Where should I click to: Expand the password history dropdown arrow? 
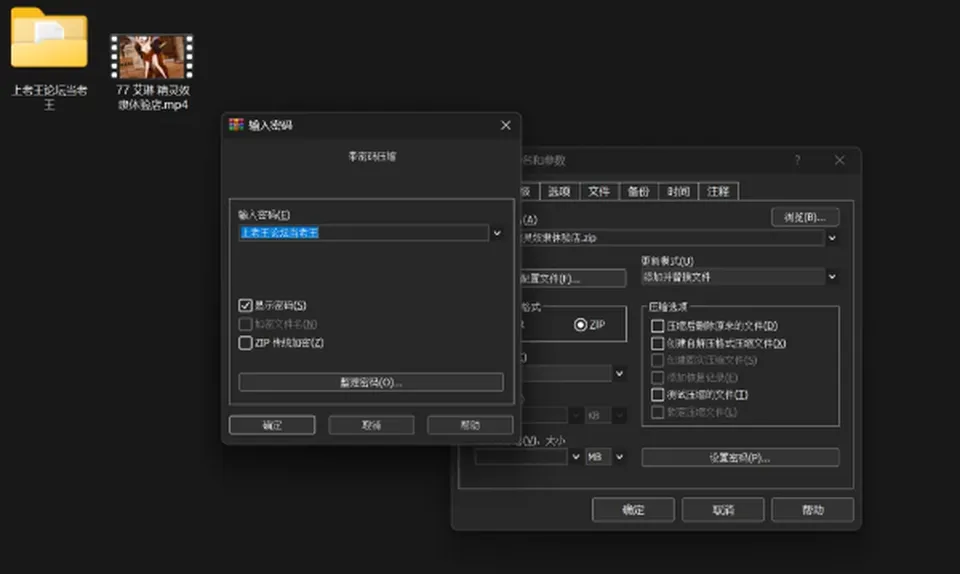click(x=497, y=233)
